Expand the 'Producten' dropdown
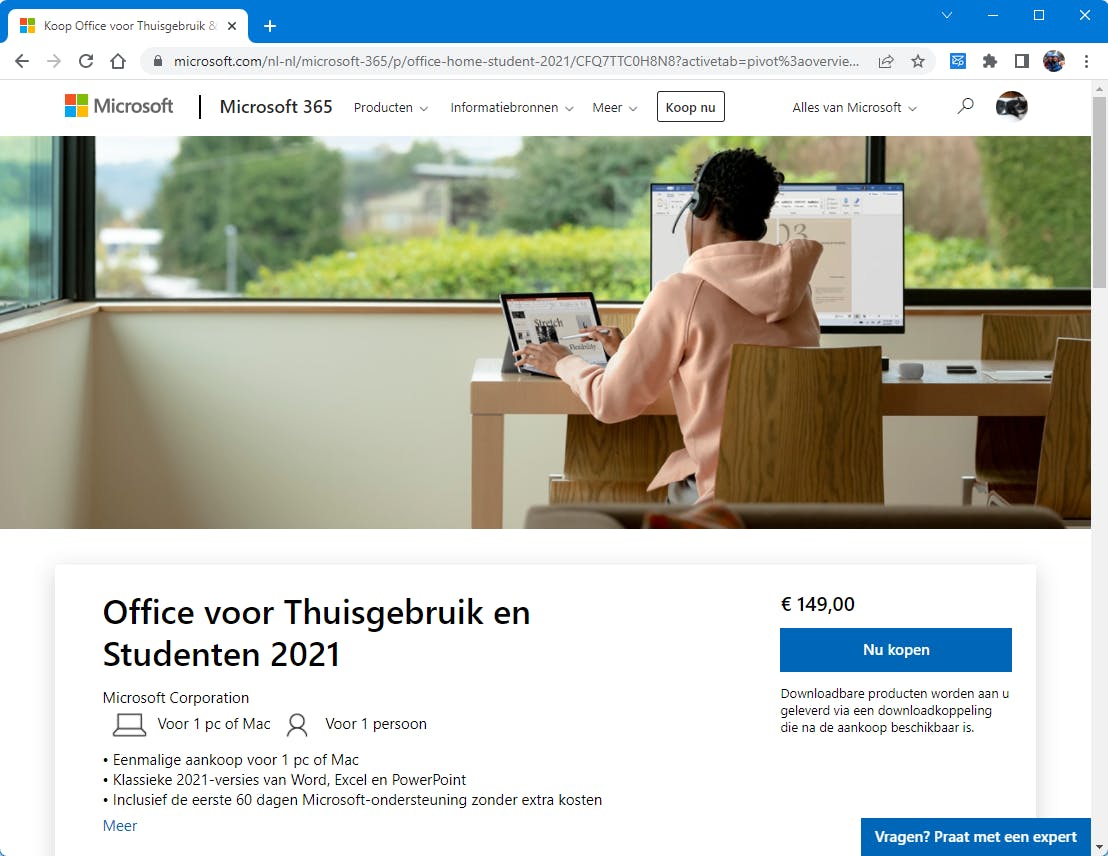The width and height of the screenshot is (1108, 856). click(x=390, y=107)
